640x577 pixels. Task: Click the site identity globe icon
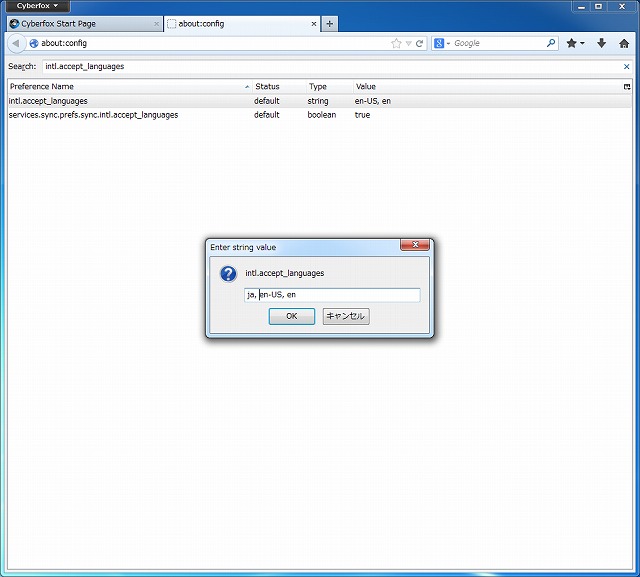click(34, 43)
